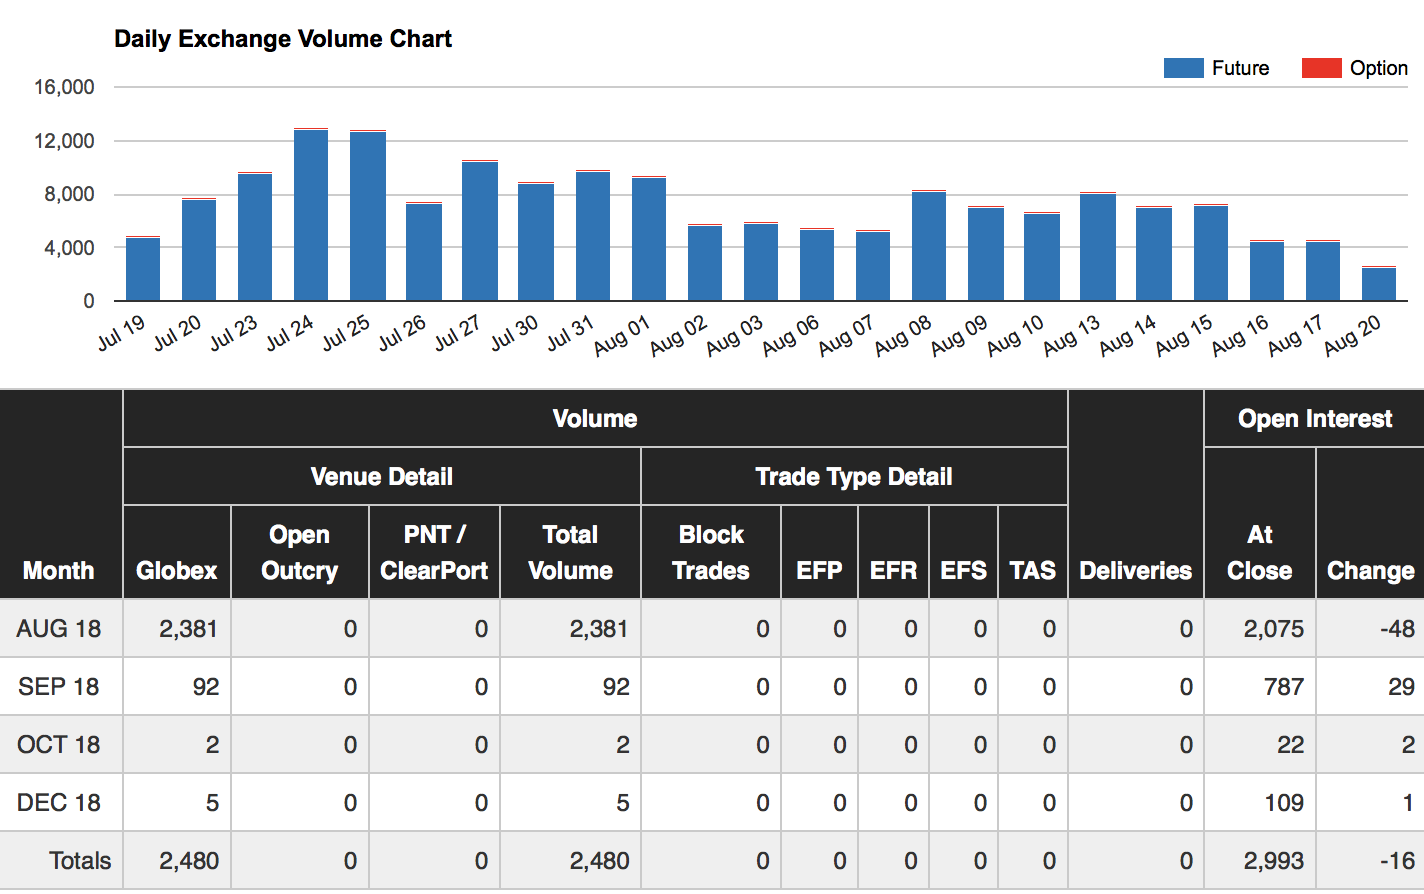Click the PNT / ClearPort column header

click(434, 553)
